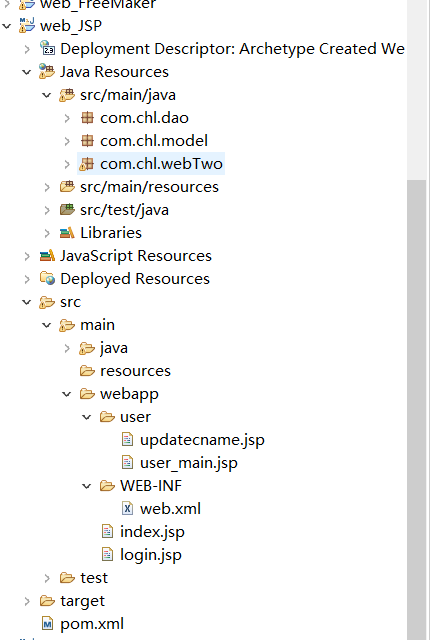Click the updatecname.jsp file icon
The image size is (430, 640).
[127, 440]
